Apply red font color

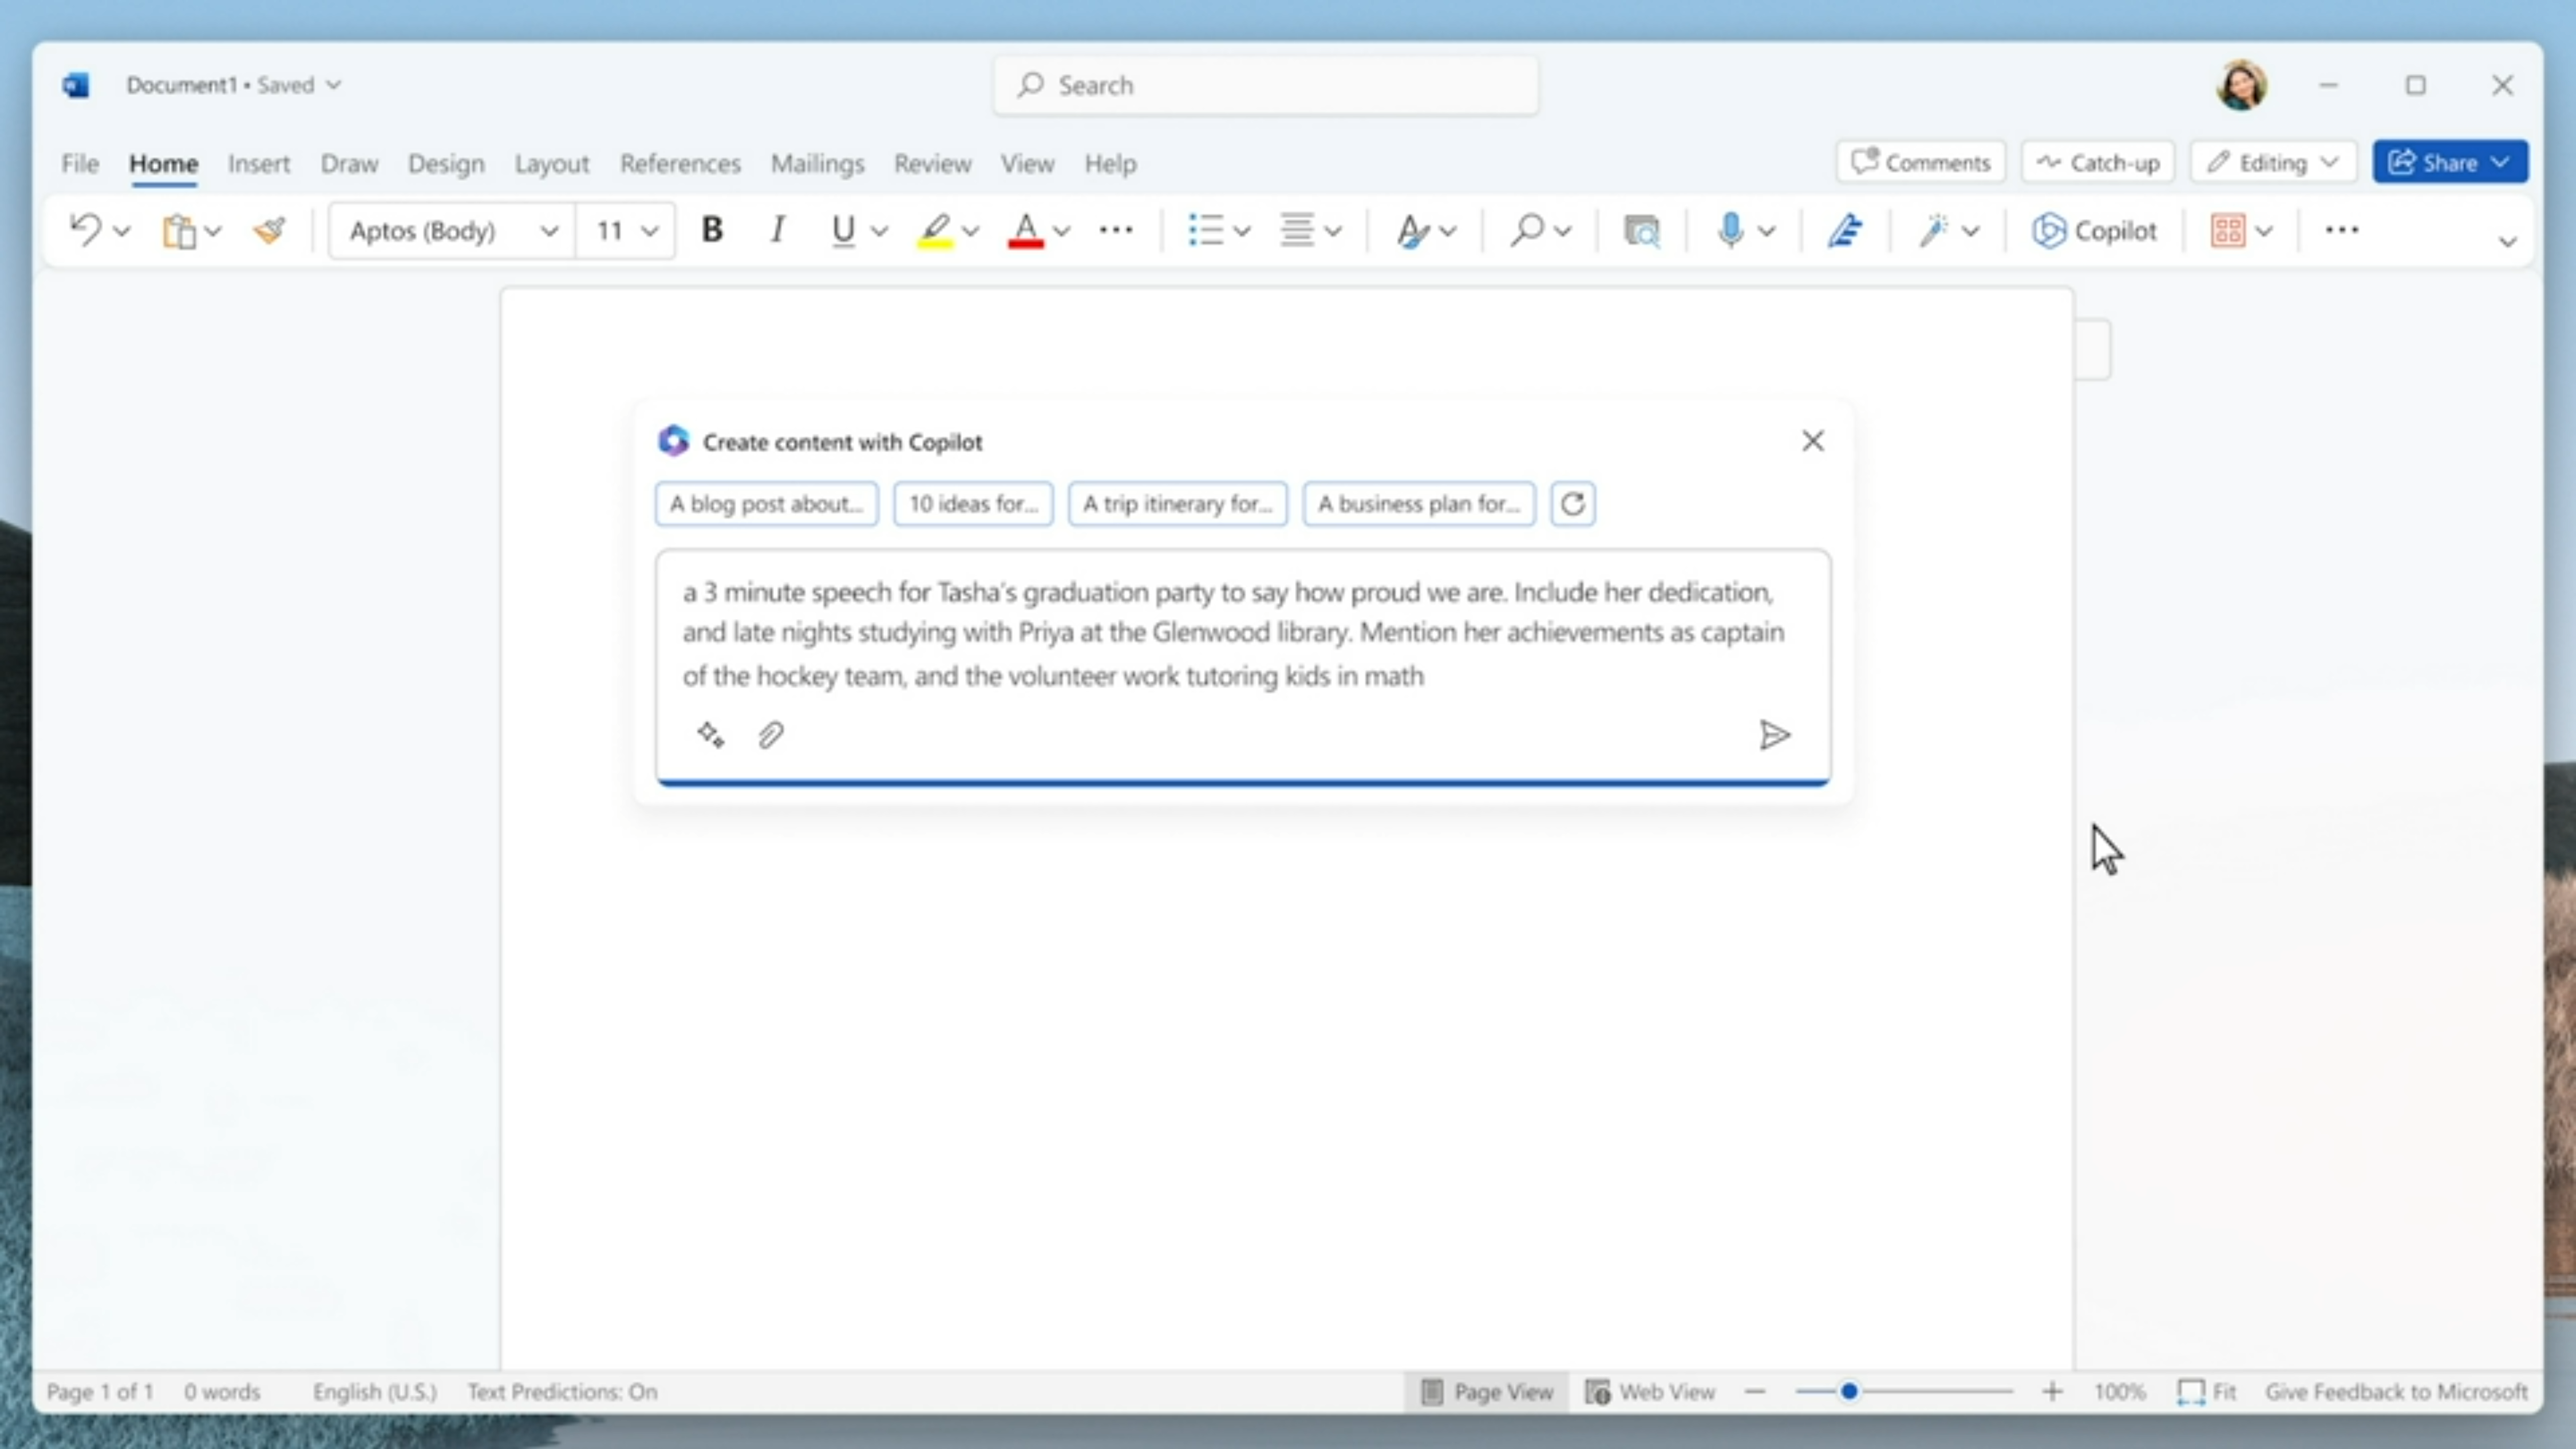tap(1025, 231)
